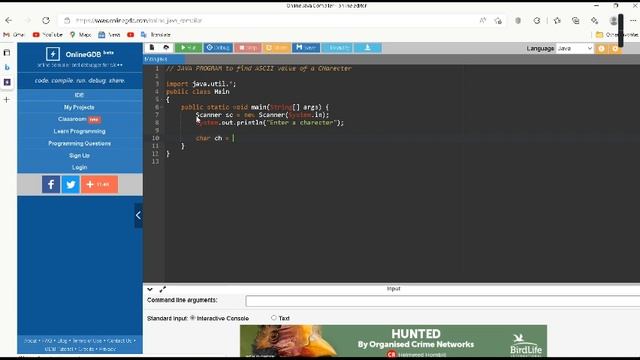Image resolution: width=640 pixels, height=360 pixels.
Task: Collapse the input panel with down chevron
Action: (150, 289)
